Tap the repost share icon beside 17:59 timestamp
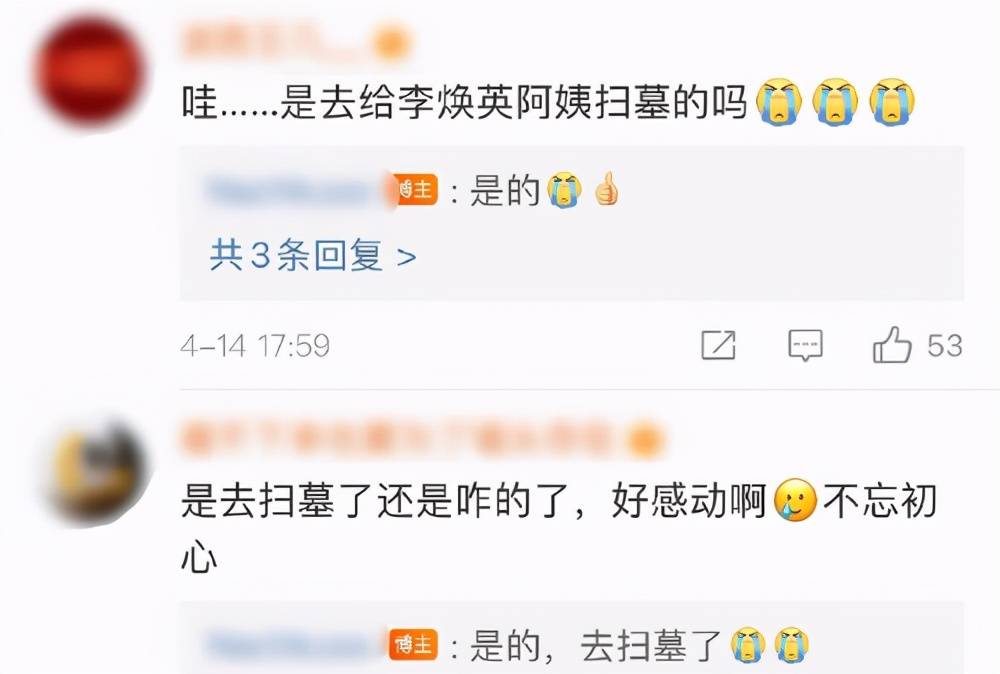 click(x=718, y=345)
